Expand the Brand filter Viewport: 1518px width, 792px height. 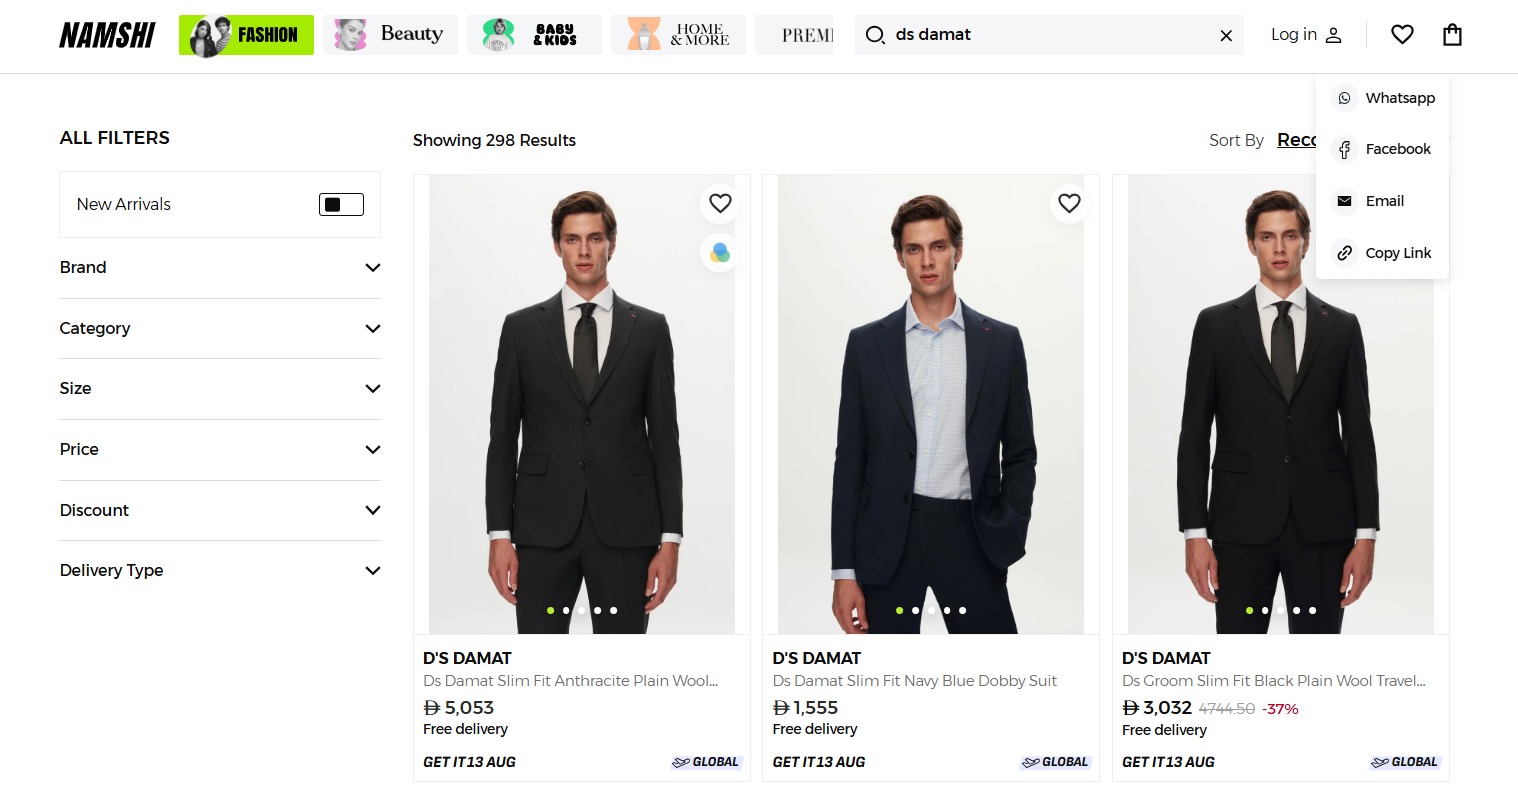[x=220, y=268]
